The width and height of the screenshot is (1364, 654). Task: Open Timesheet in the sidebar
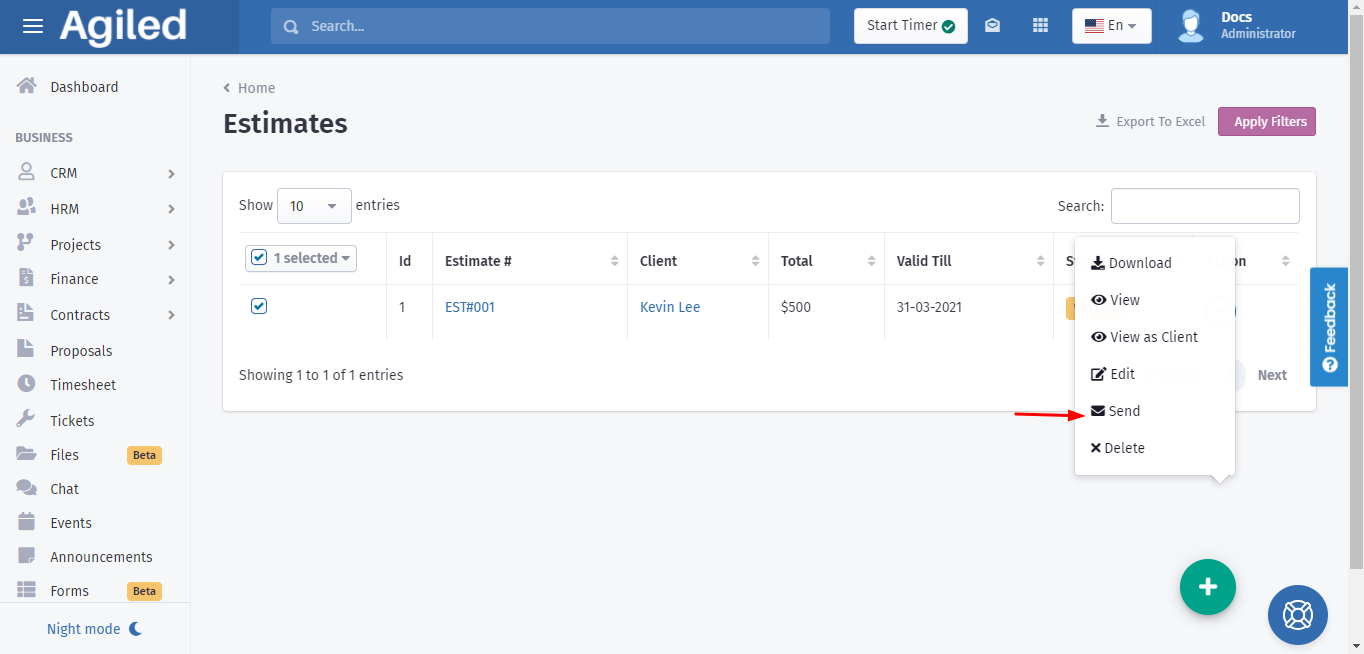(83, 385)
